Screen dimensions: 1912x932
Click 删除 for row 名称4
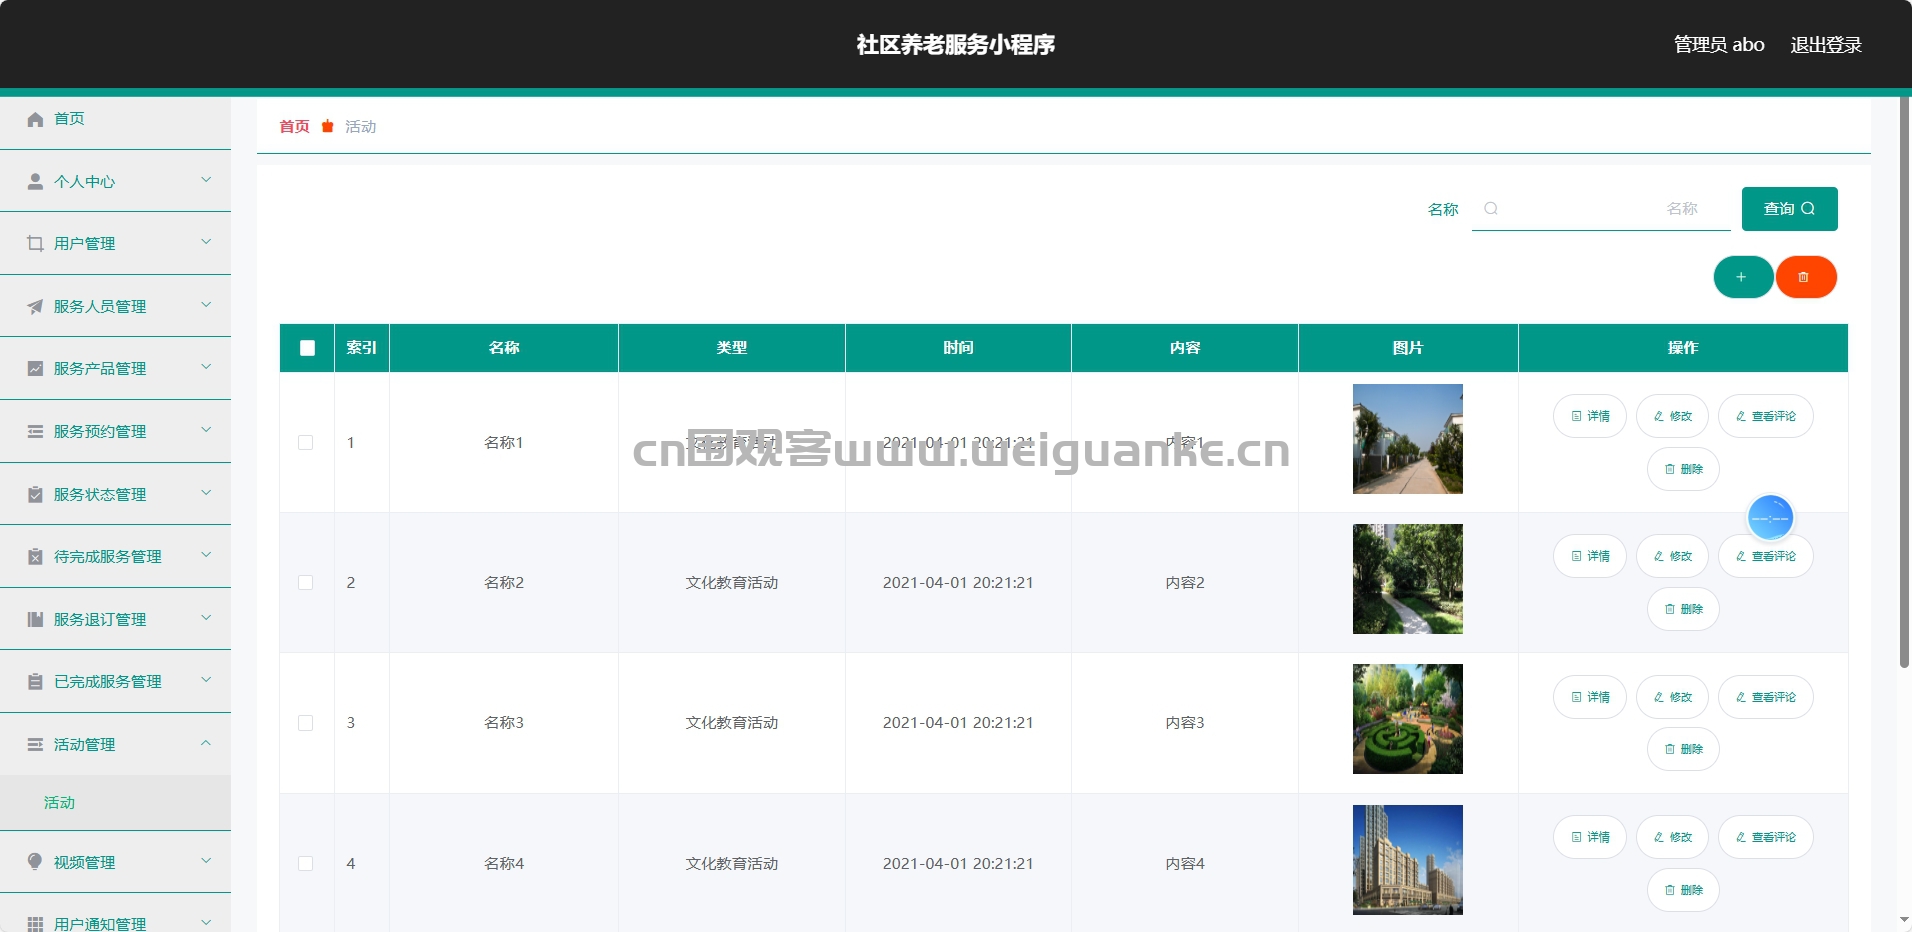[1683, 890]
